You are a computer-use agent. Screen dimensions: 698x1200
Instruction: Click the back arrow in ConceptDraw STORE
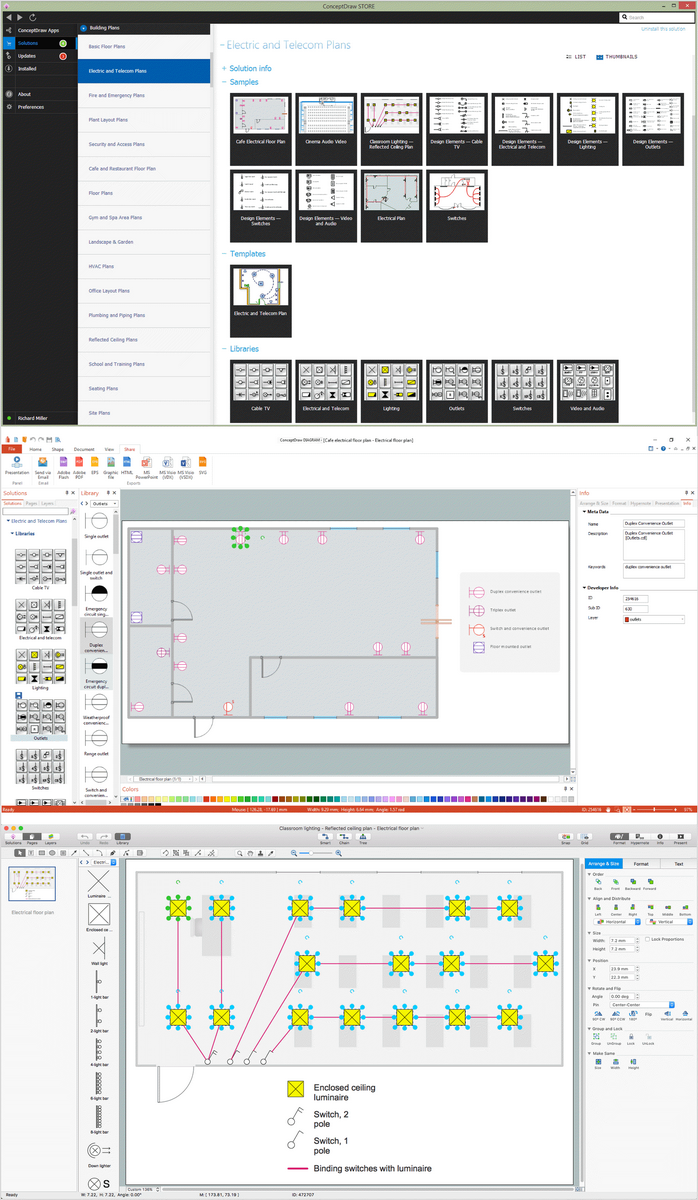pos(9,18)
